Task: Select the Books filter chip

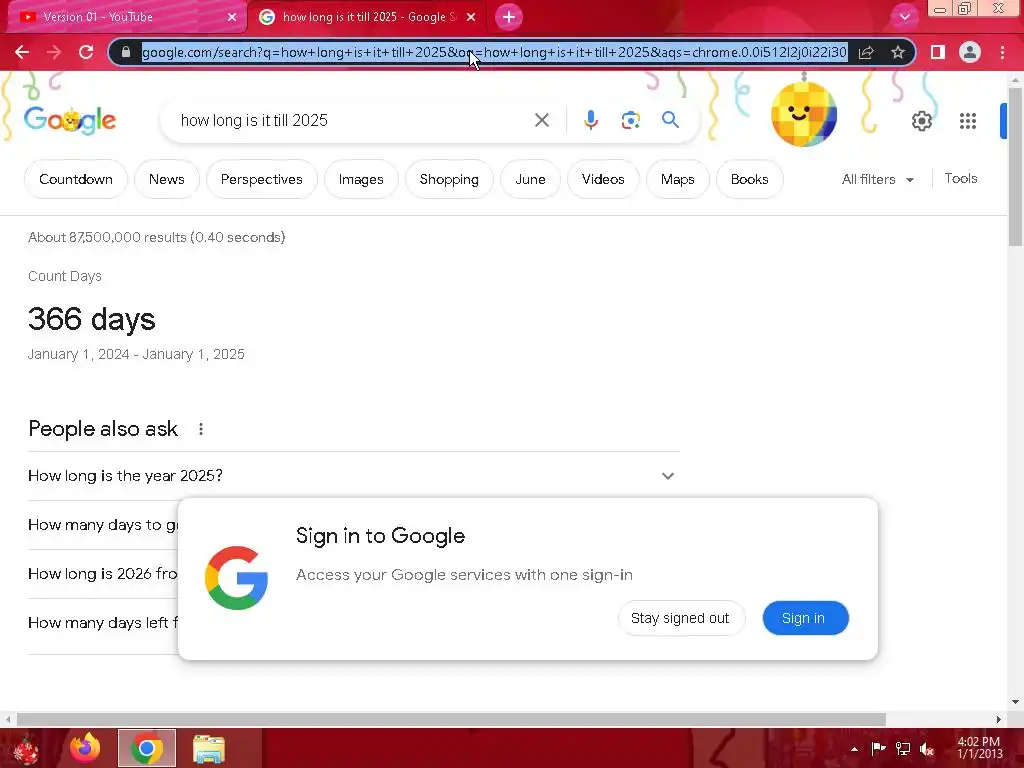Action: click(750, 179)
